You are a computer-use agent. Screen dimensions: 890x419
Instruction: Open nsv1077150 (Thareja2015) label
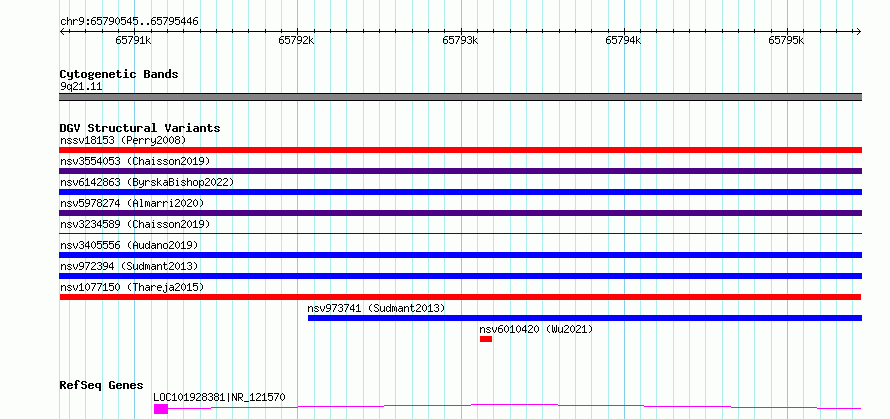(x=132, y=287)
